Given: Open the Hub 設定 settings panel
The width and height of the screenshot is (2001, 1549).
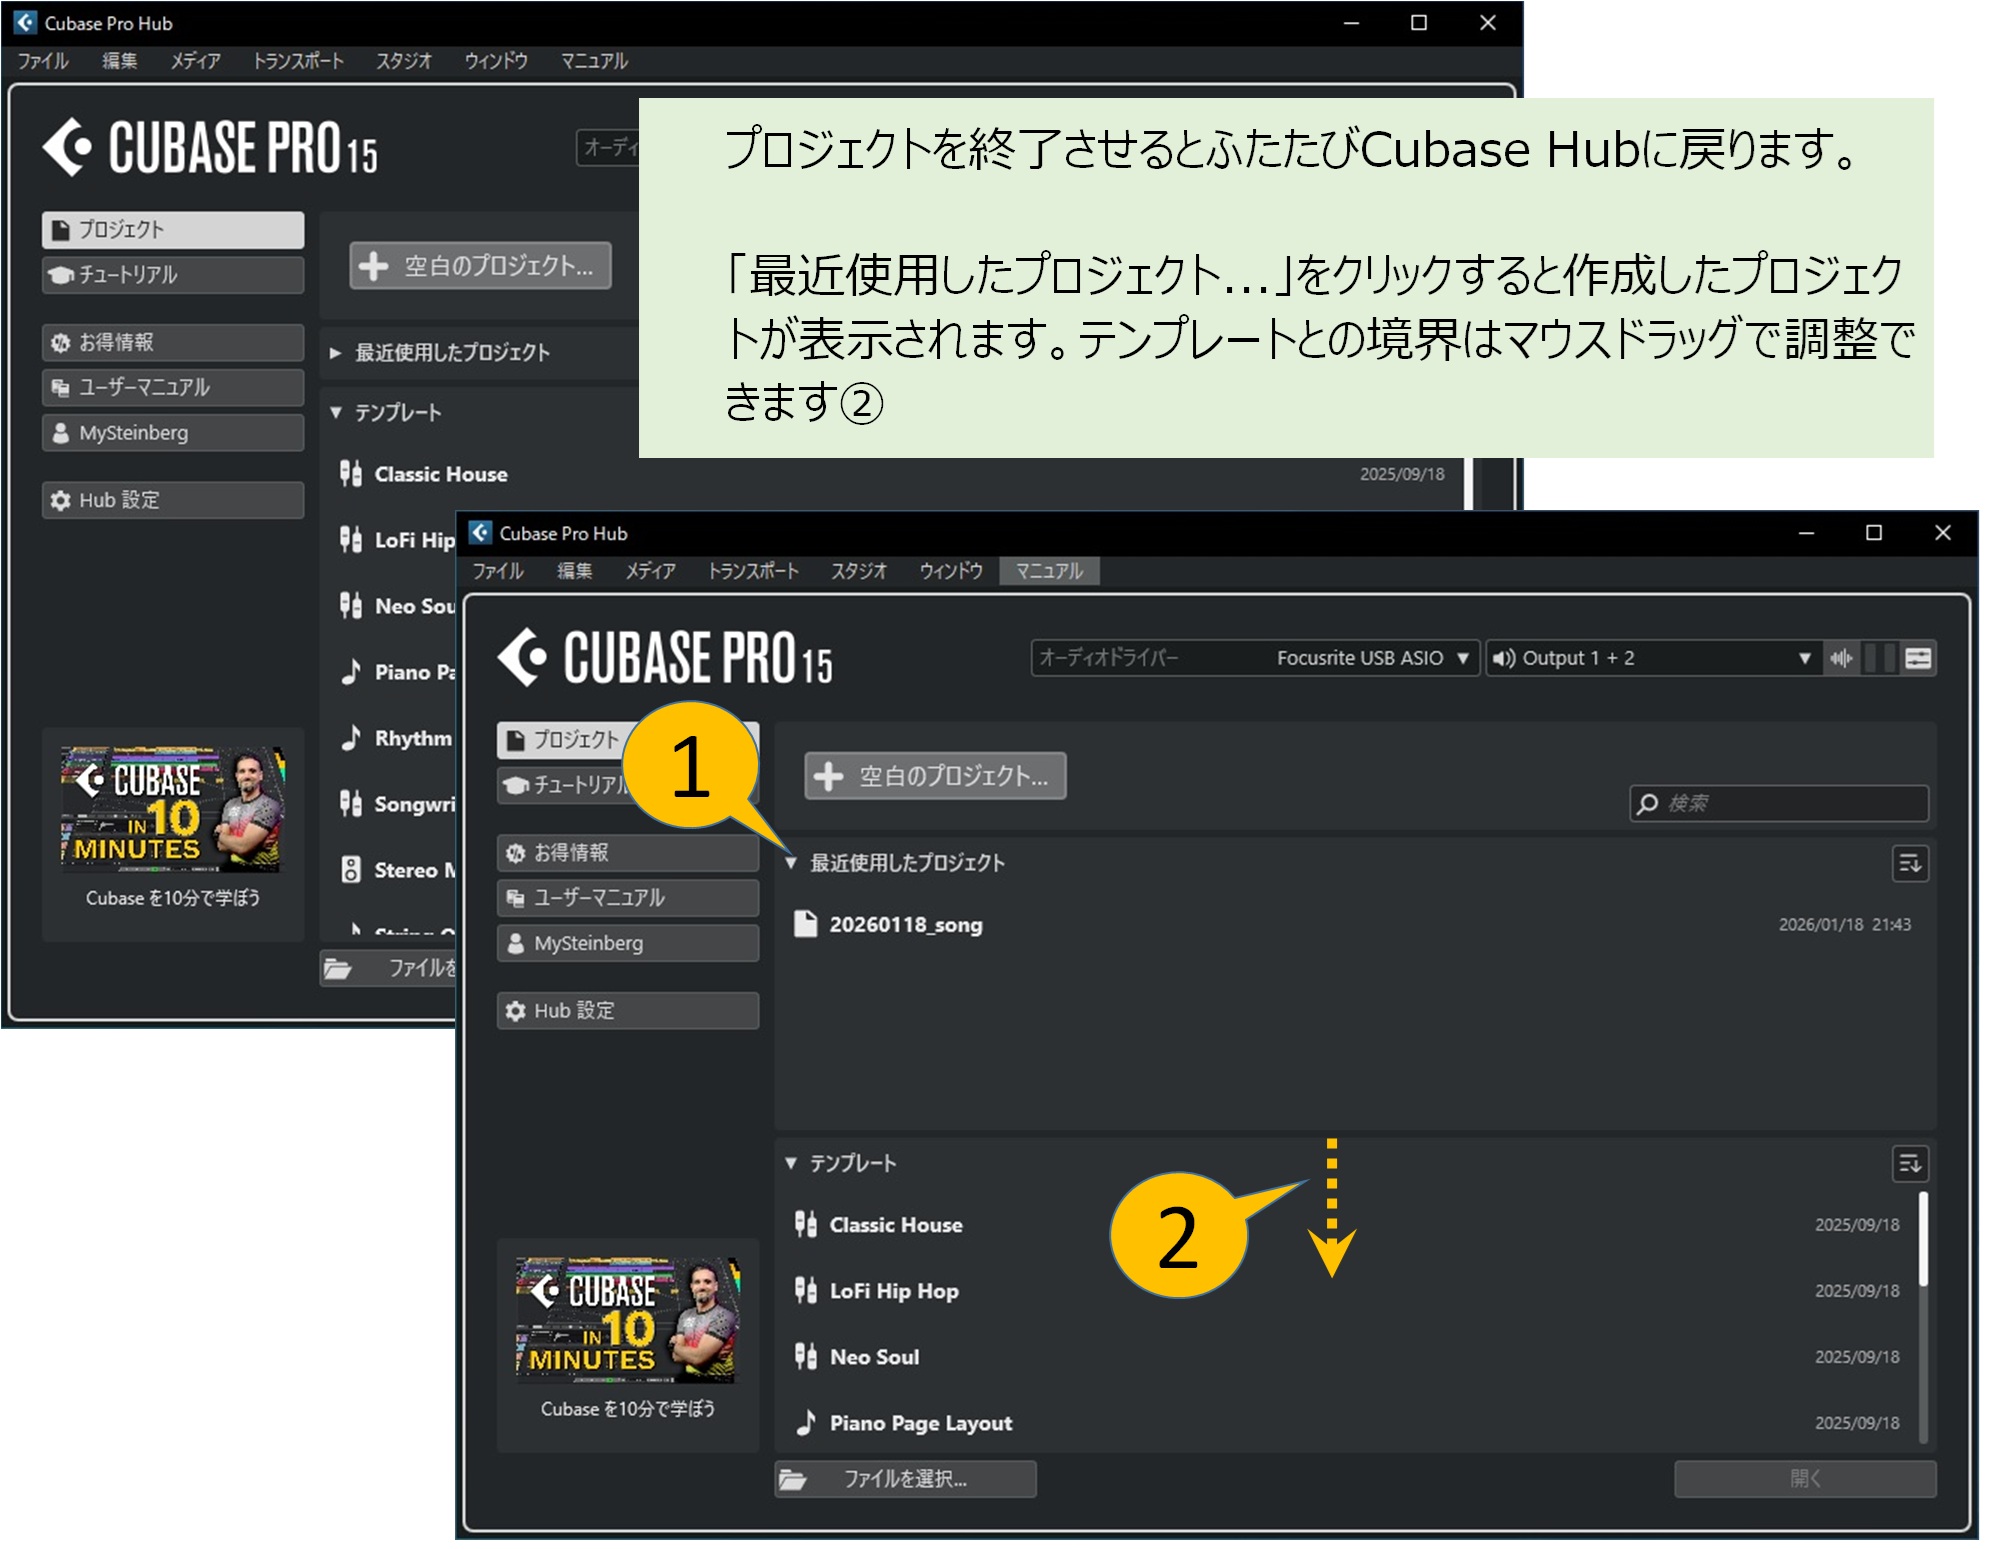Looking at the screenshot, I should (x=628, y=1011).
